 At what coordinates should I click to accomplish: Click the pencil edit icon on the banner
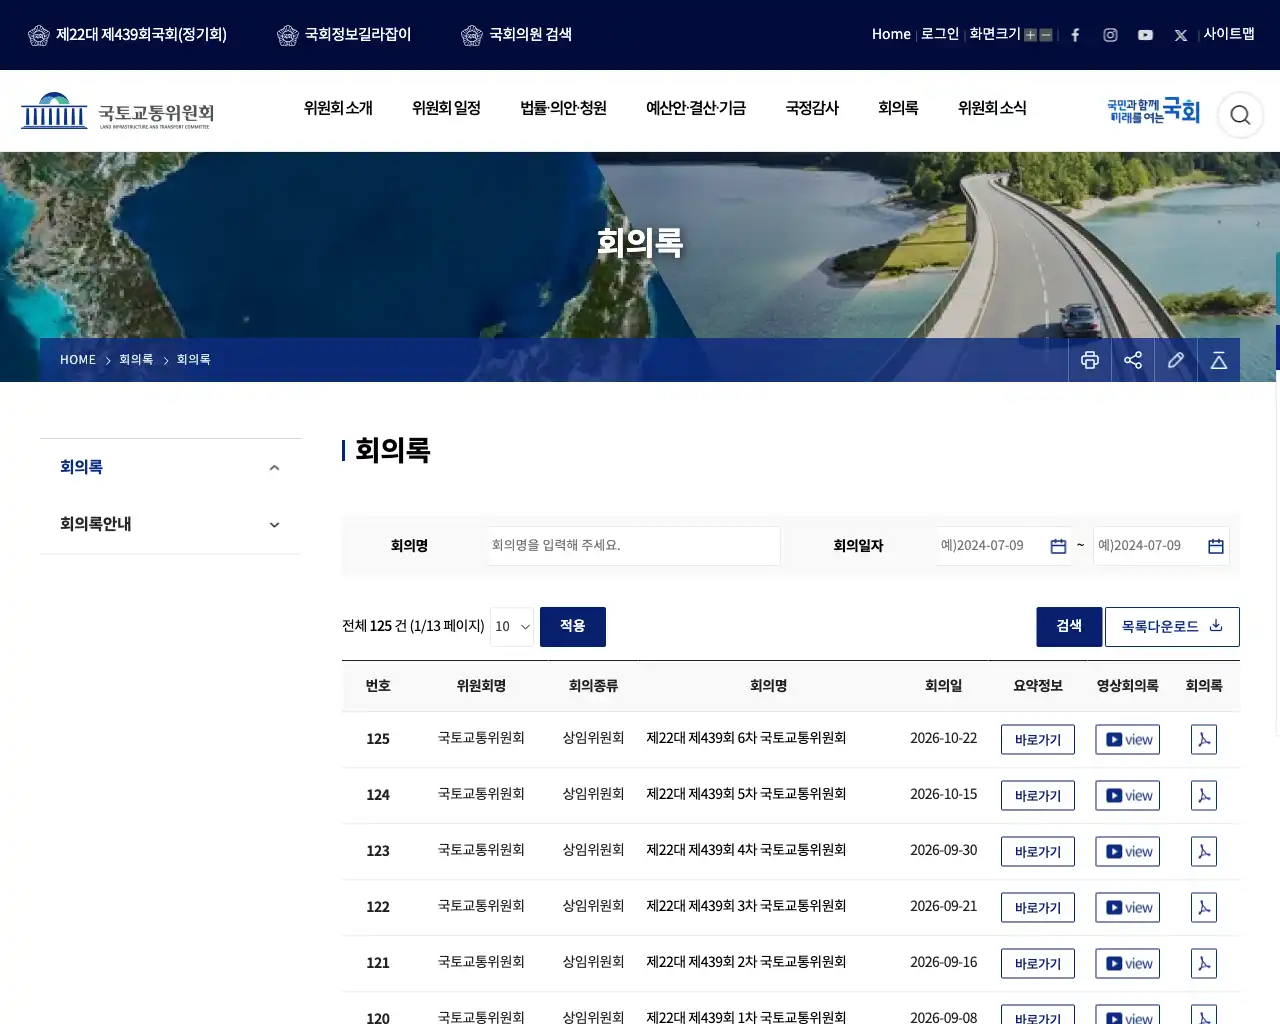[1176, 360]
